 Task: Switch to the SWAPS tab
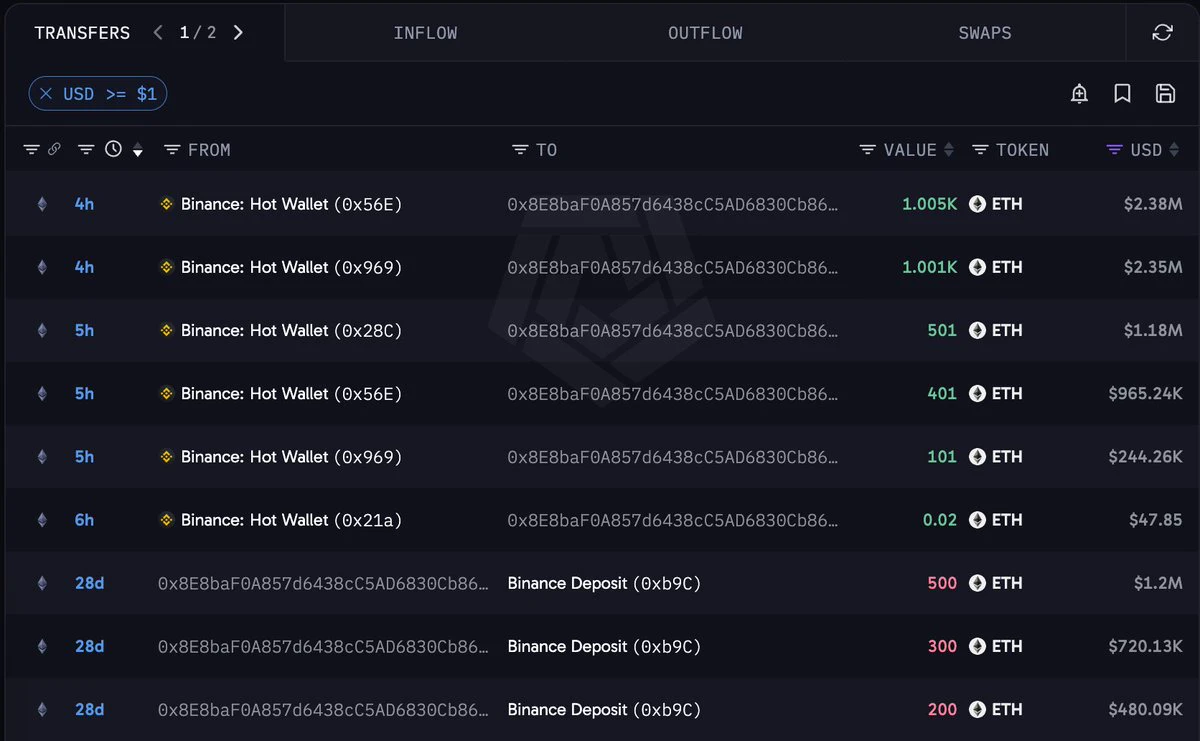point(985,33)
